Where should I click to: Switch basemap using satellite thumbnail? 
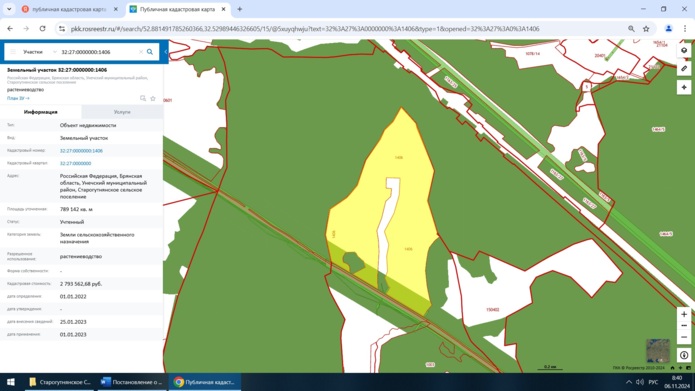(x=658, y=350)
